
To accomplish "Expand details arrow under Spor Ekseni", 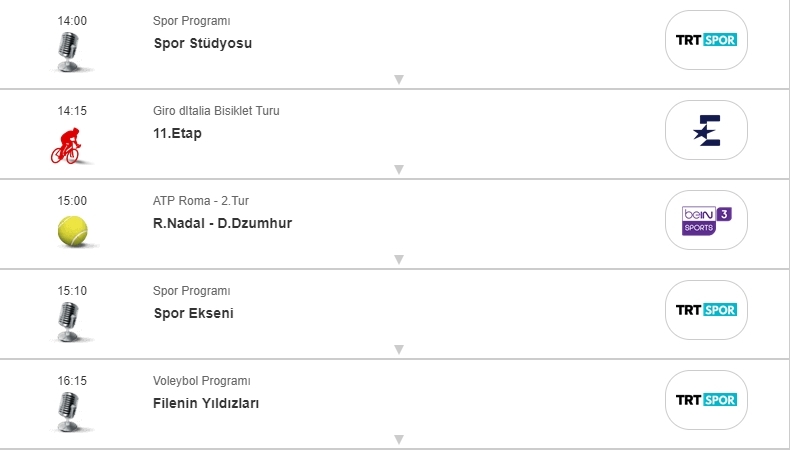I will click(398, 349).
